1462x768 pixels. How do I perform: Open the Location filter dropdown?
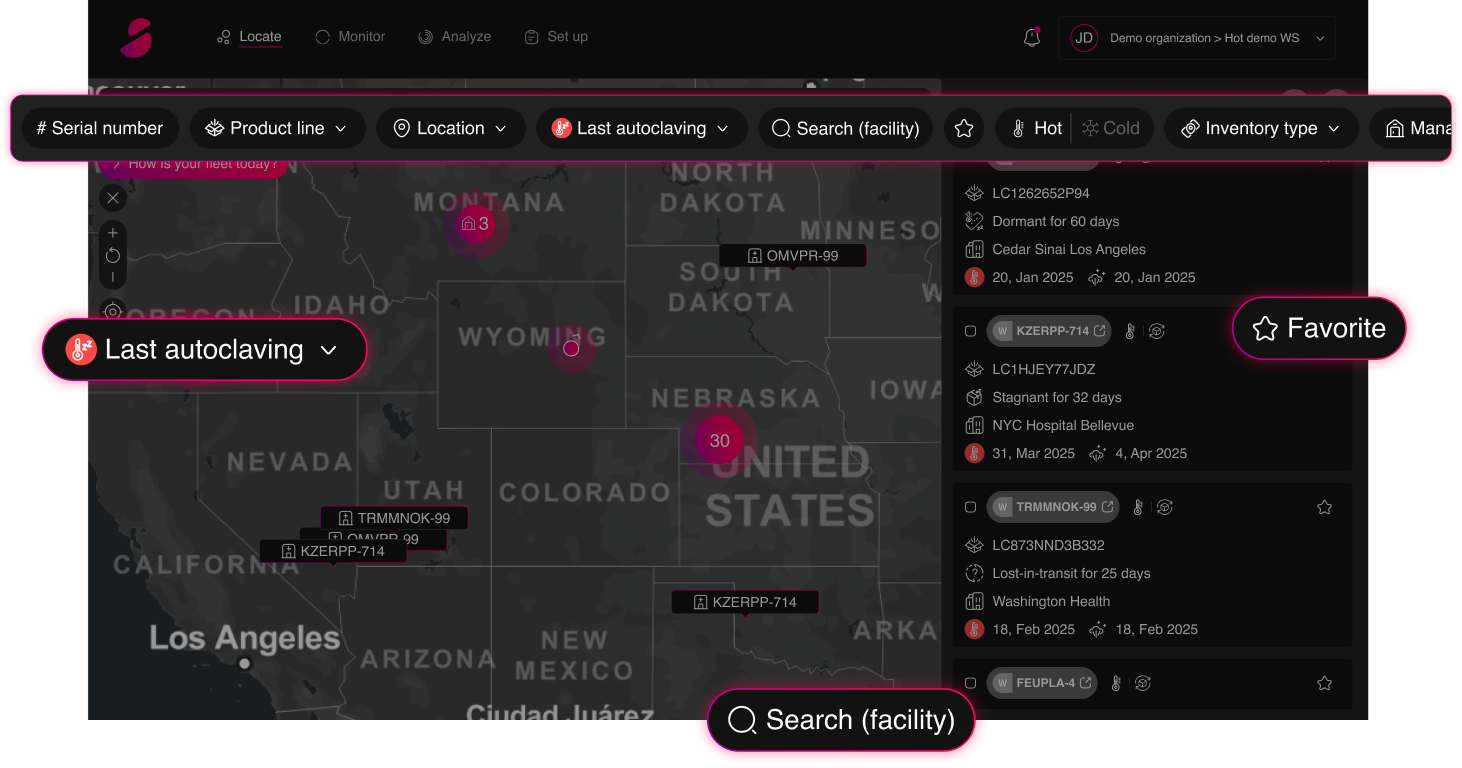pos(450,128)
